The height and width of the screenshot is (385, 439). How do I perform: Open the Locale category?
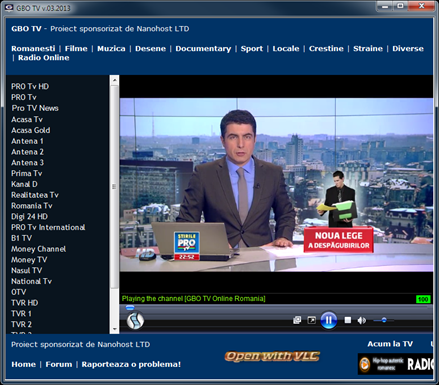286,49
